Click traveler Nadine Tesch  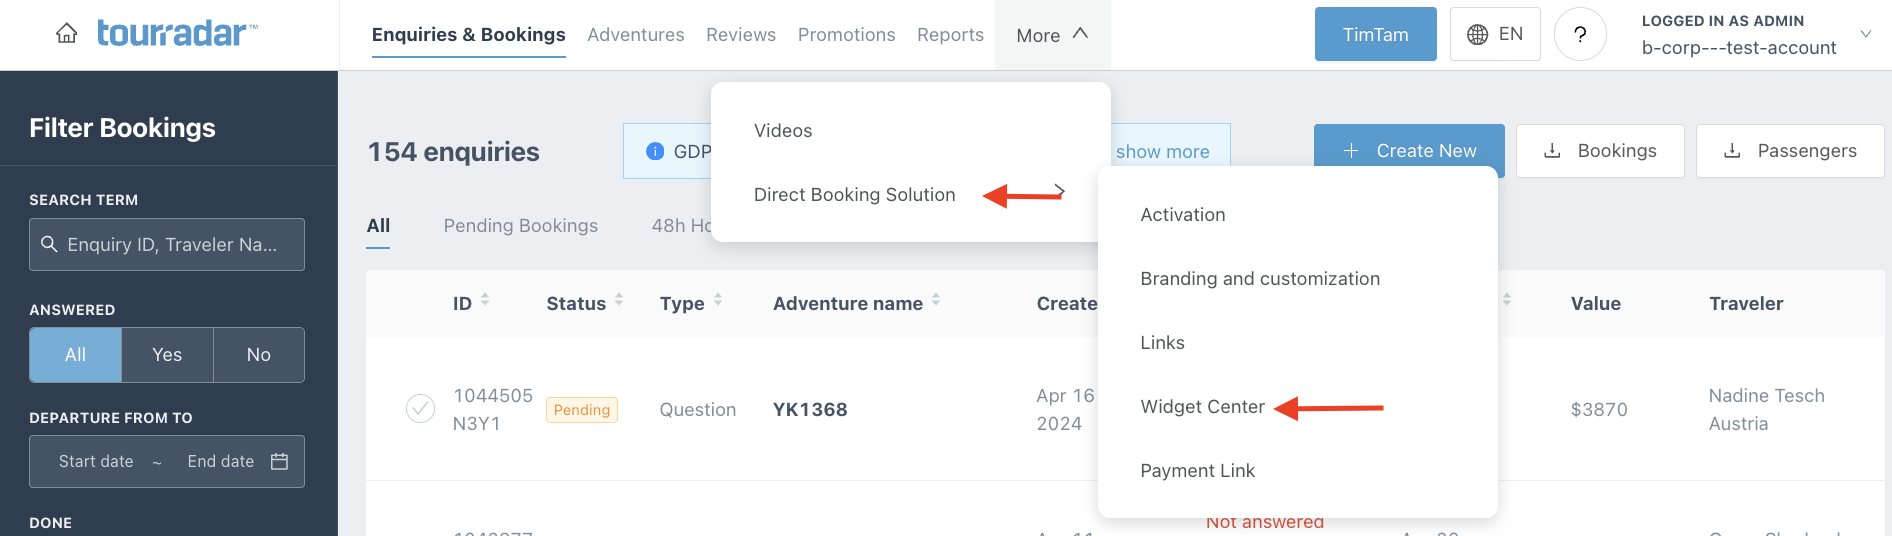pyautogui.click(x=1767, y=396)
